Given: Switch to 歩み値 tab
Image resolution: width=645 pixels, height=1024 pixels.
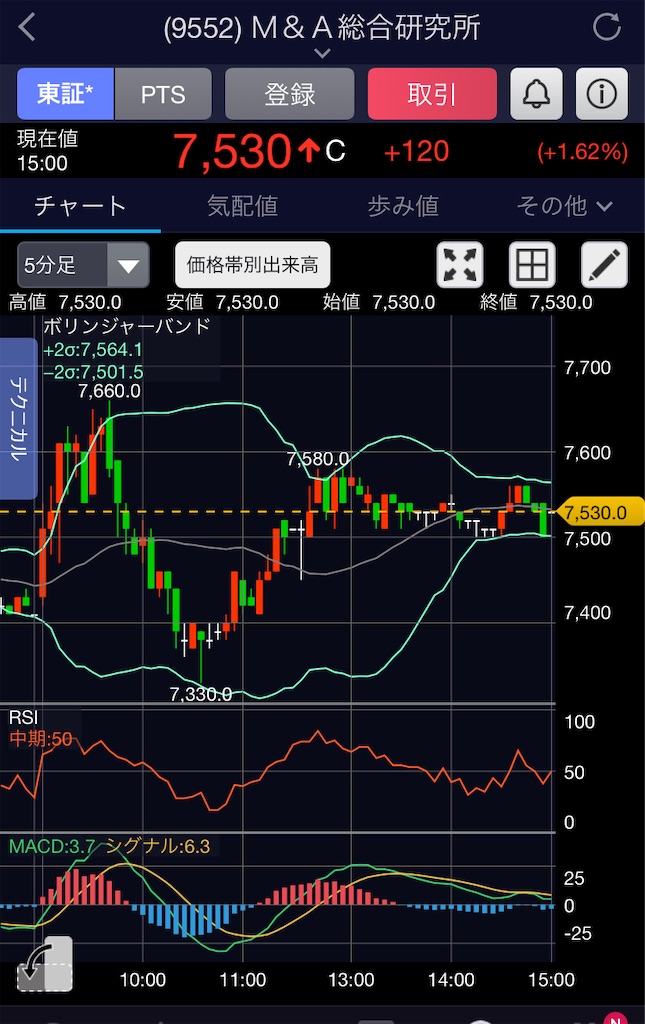Looking at the screenshot, I should tap(403, 206).
